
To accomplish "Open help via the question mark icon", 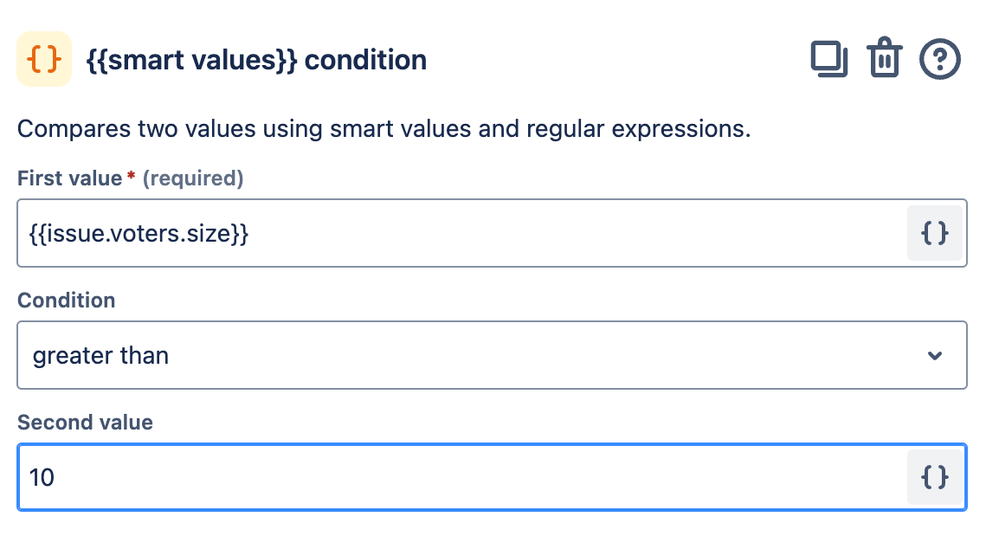I will 939,60.
